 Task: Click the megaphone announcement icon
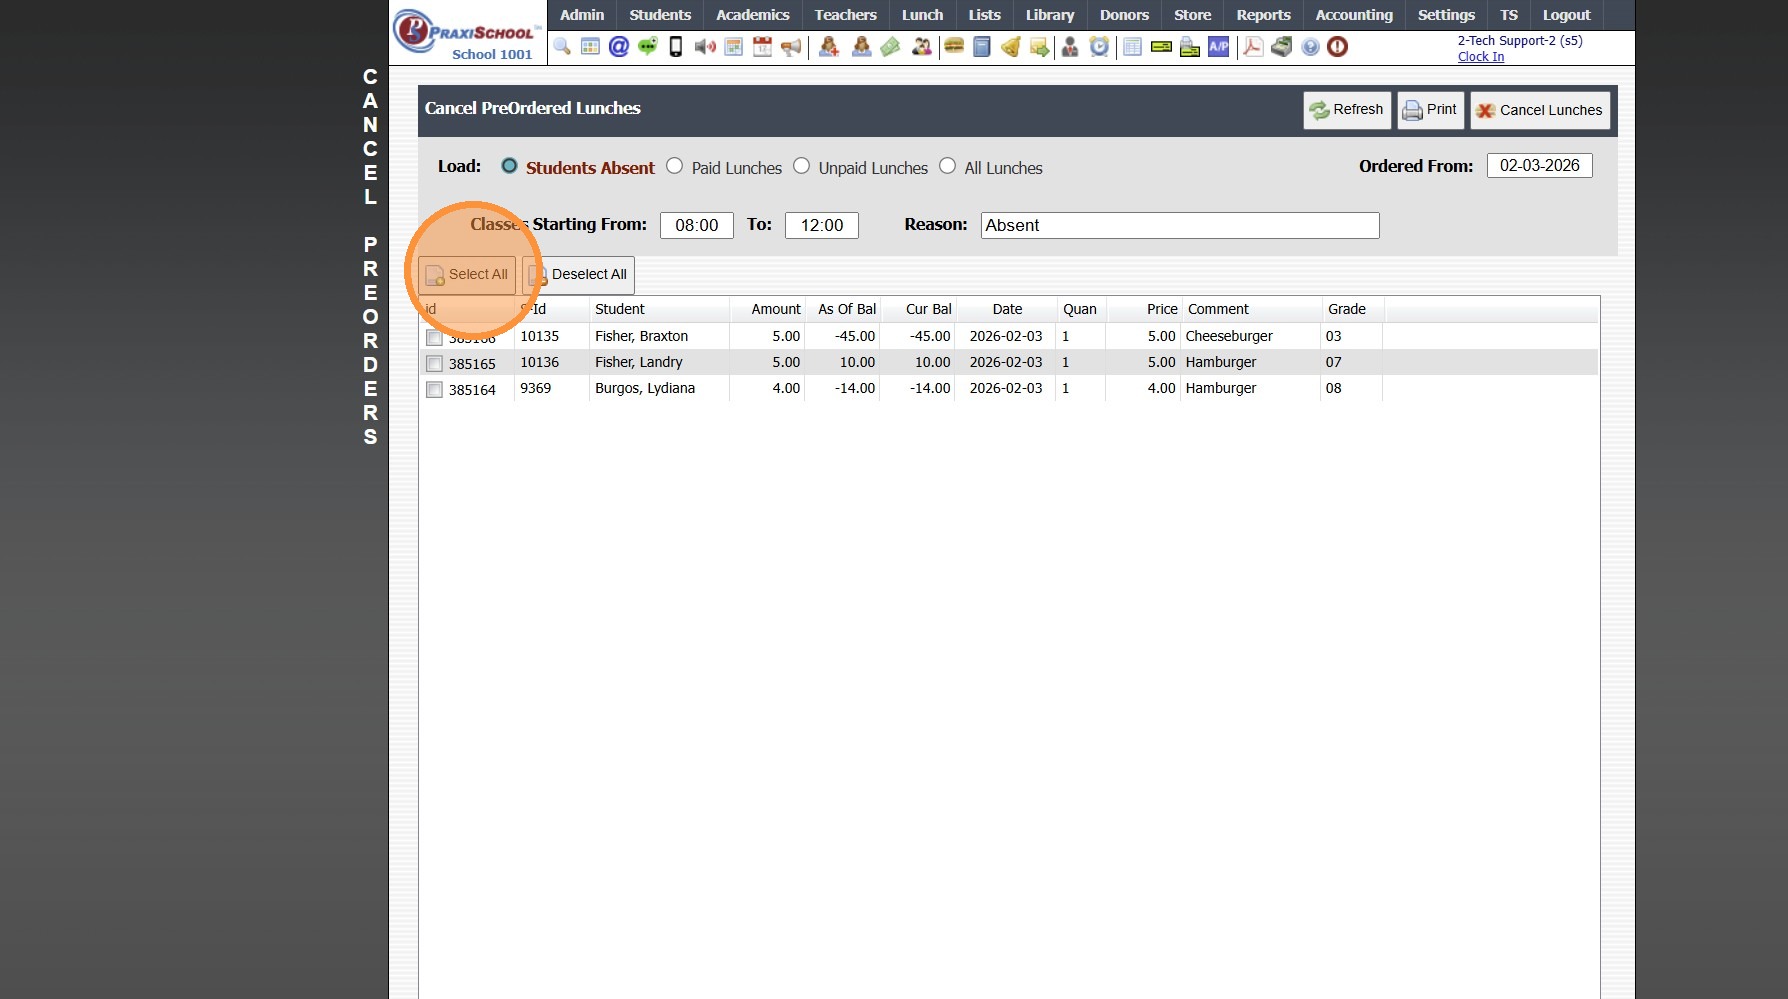pos(791,47)
